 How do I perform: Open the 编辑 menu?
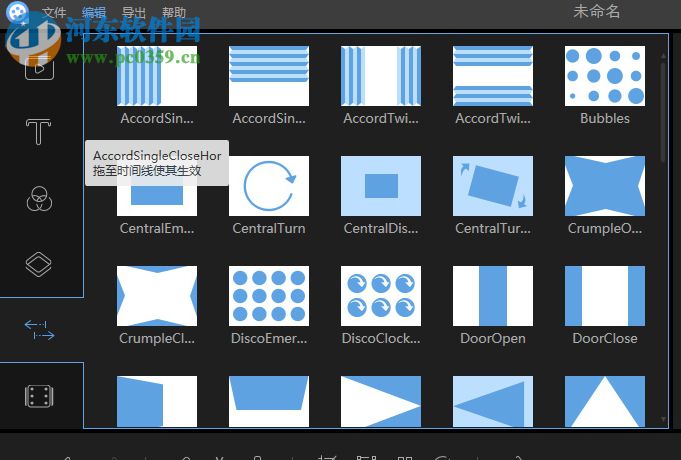[x=93, y=12]
